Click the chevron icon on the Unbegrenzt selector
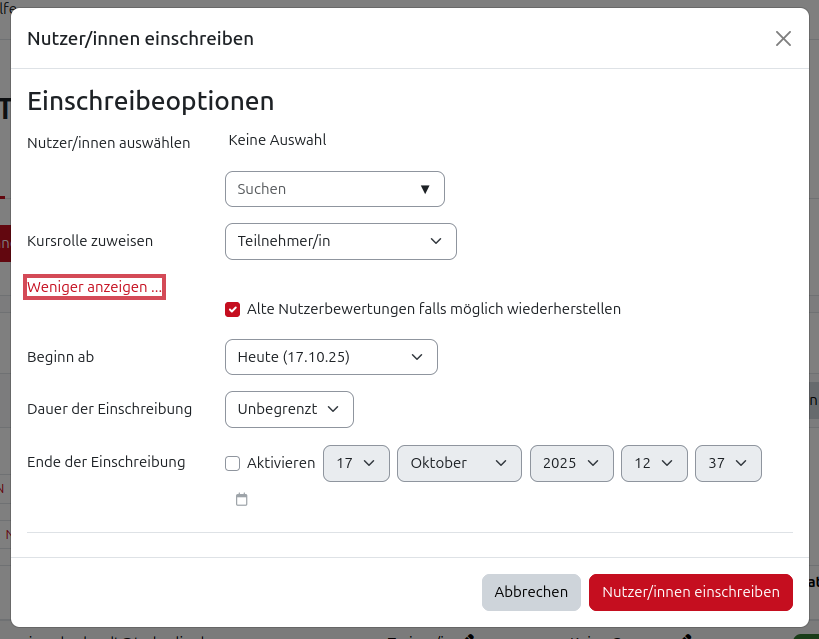819x639 pixels. point(335,409)
